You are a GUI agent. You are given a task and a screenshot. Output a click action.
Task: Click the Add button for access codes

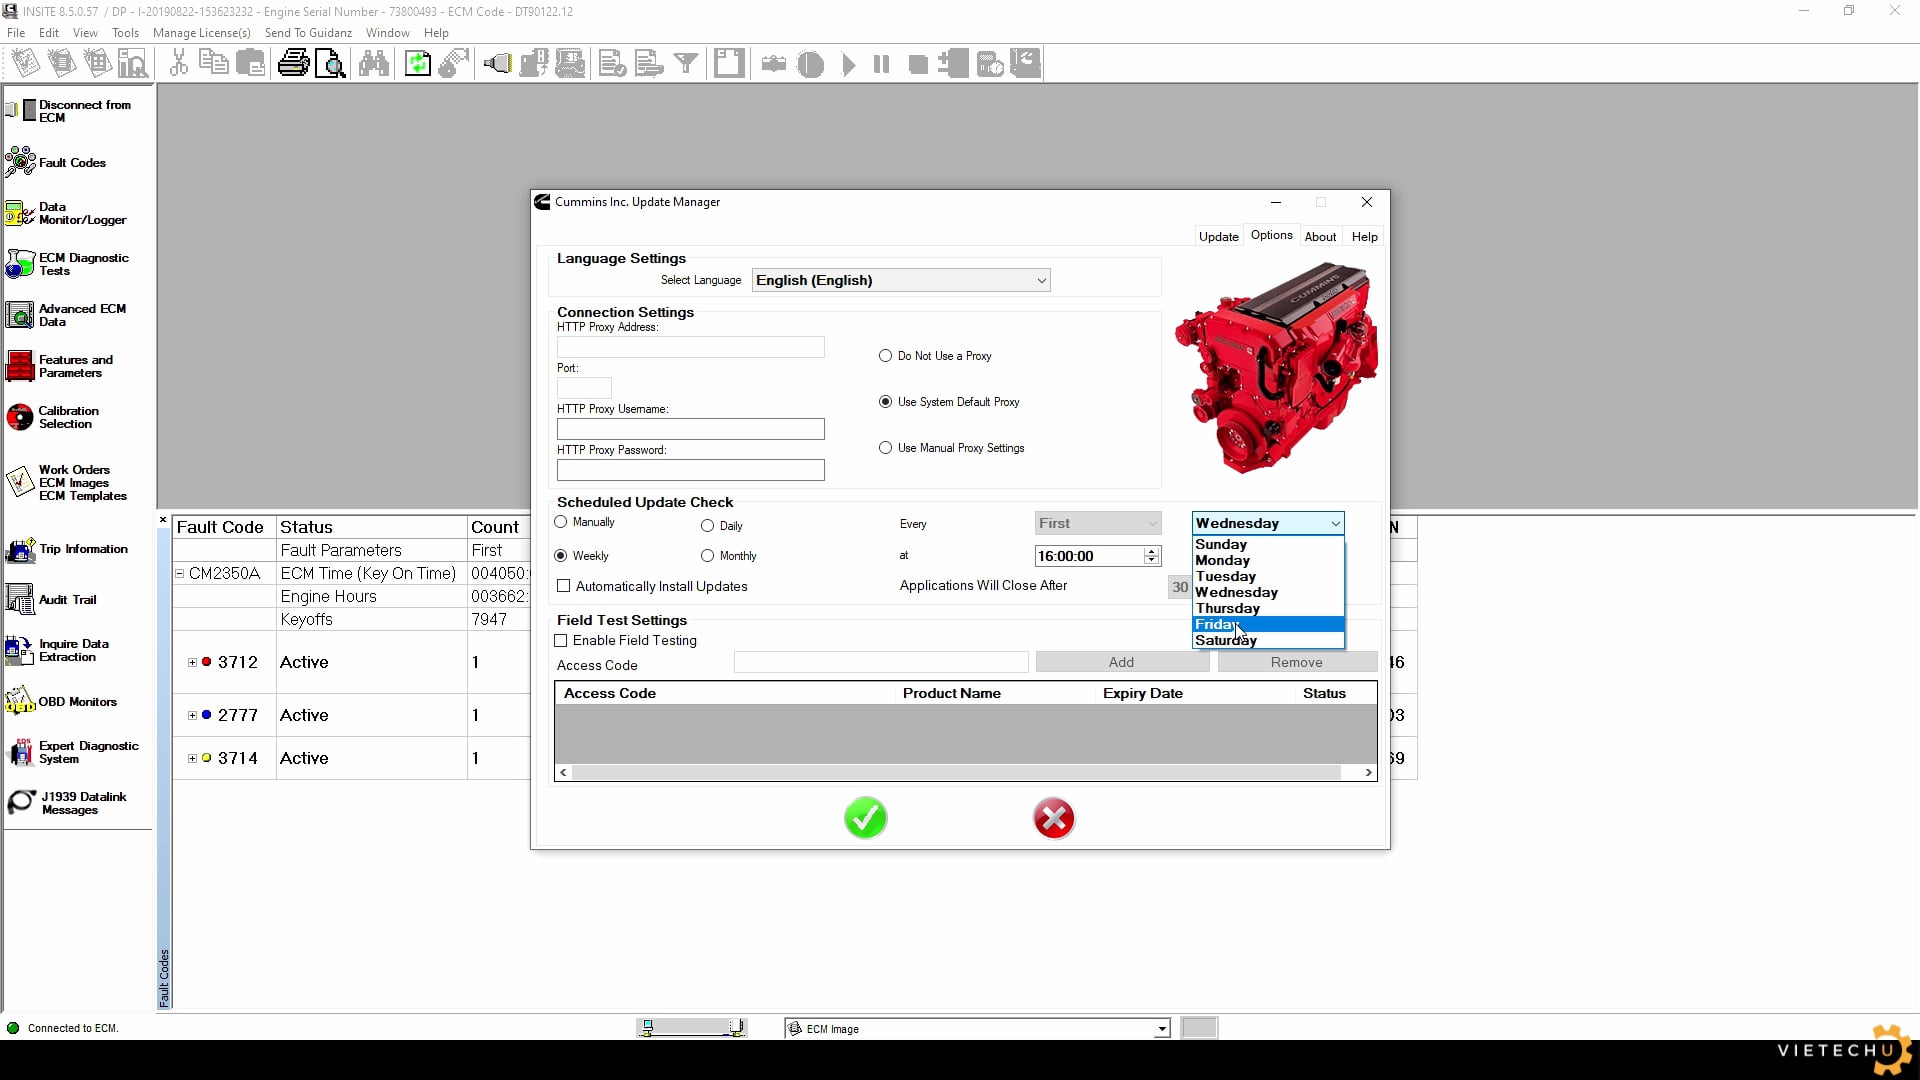click(x=1122, y=661)
